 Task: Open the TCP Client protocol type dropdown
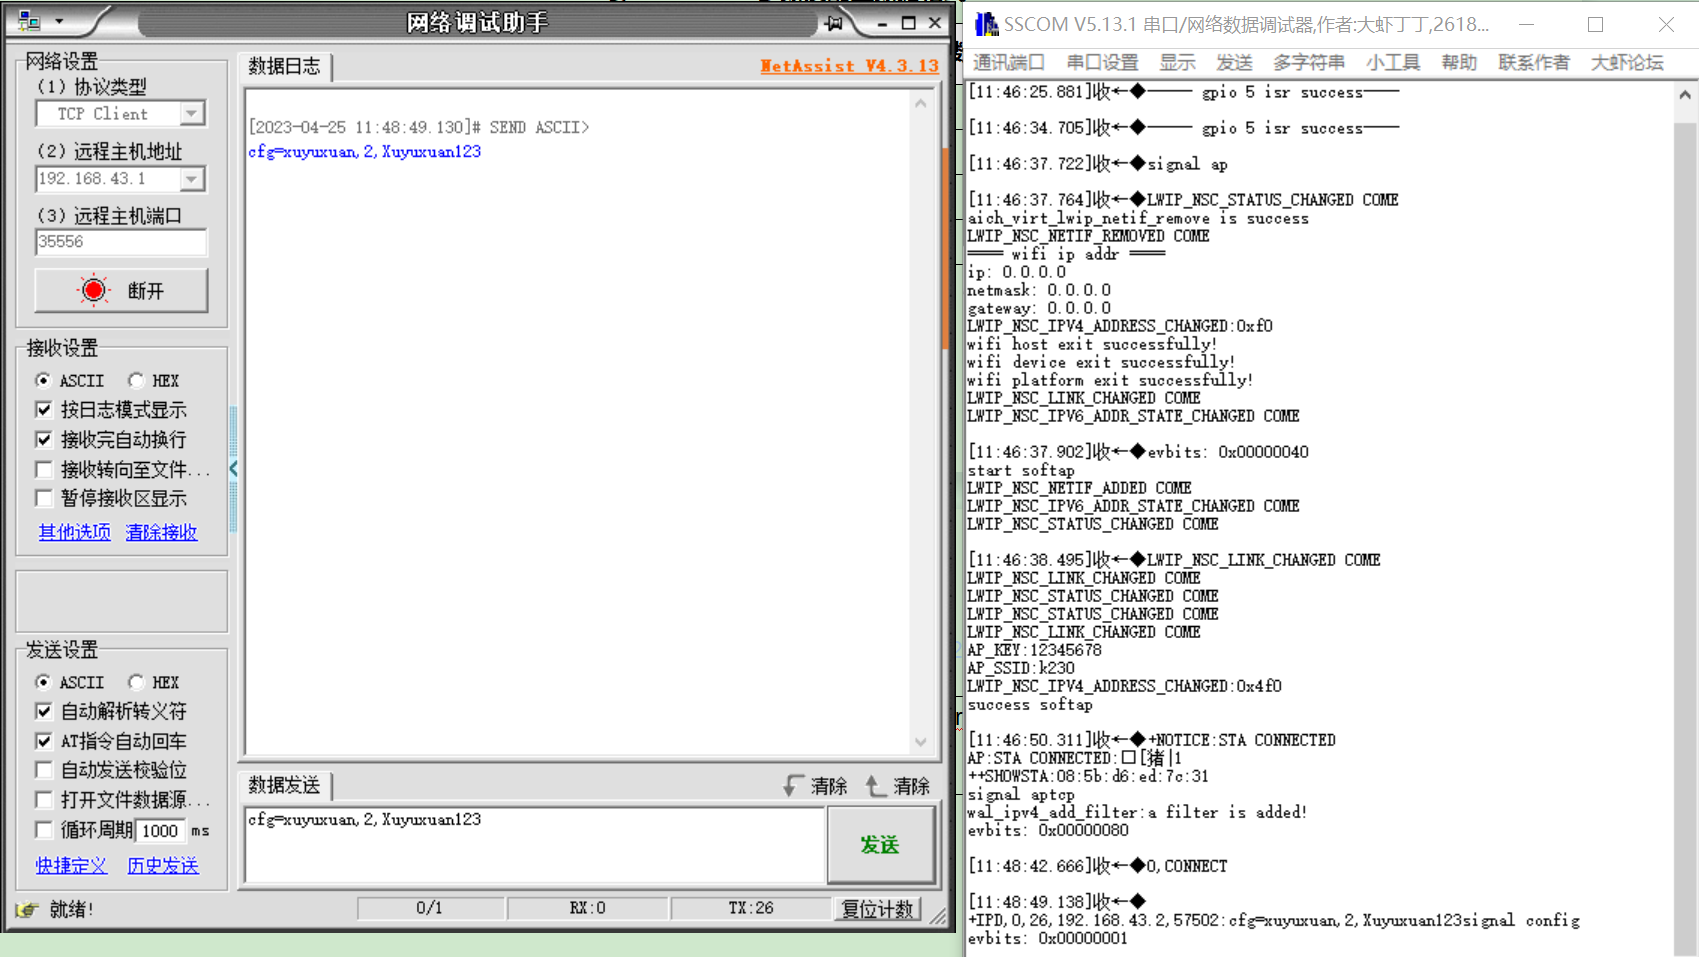tap(191, 114)
